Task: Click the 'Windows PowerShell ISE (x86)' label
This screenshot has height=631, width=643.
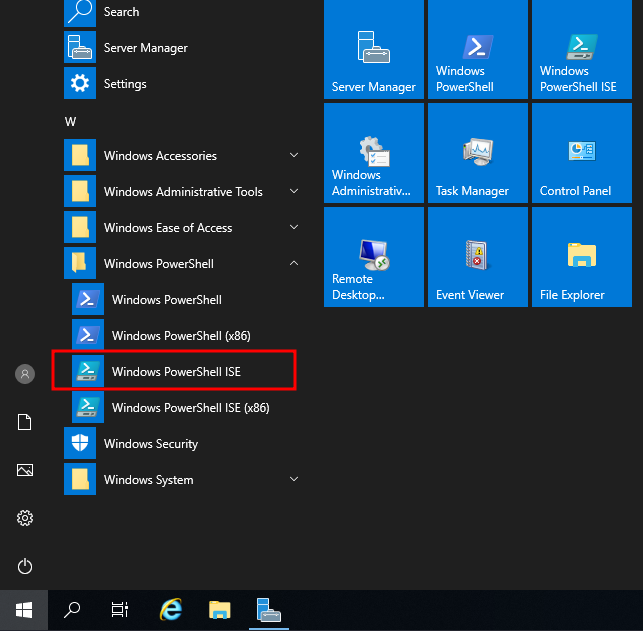Action: coord(191,408)
